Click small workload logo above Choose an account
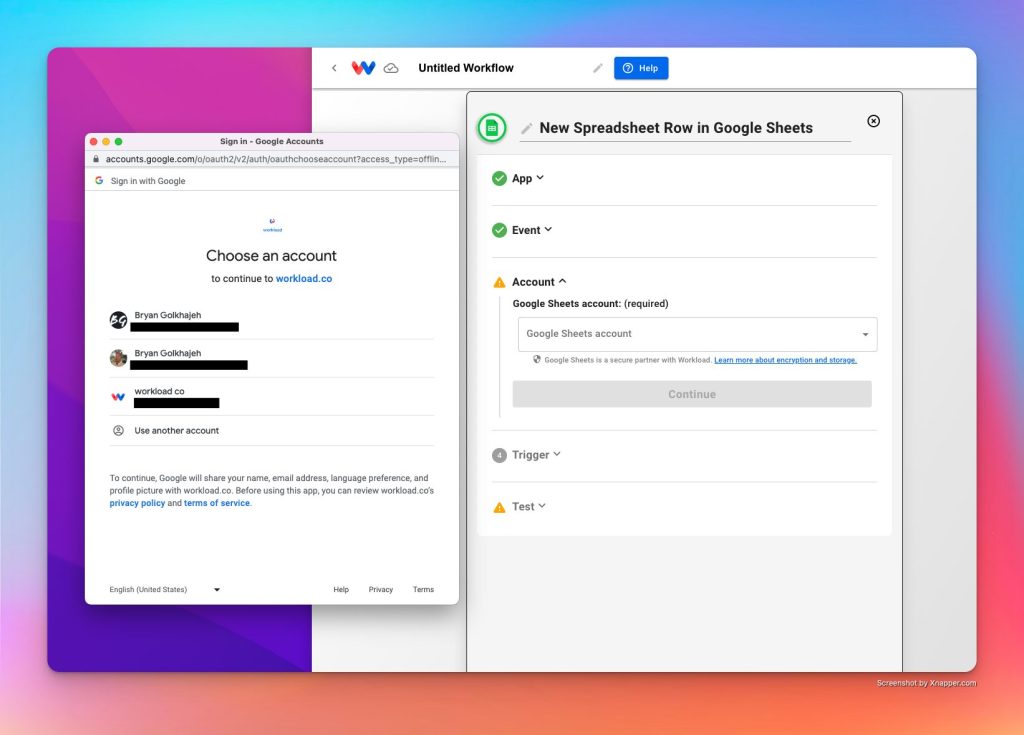The width and height of the screenshot is (1024, 735). [x=272, y=225]
